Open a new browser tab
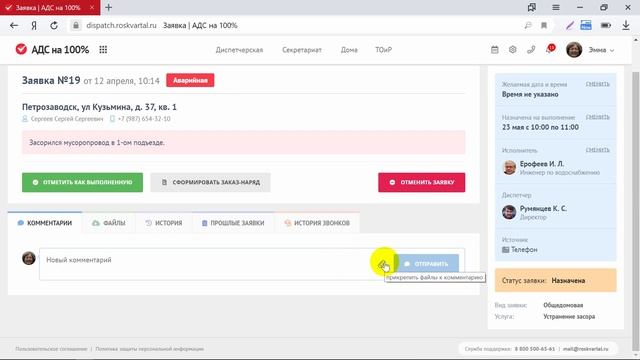640x360 pixels. point(109,7)
